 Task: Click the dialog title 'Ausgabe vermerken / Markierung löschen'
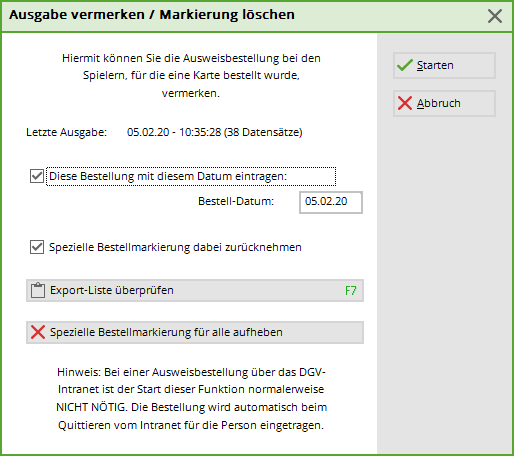[152, 15]
